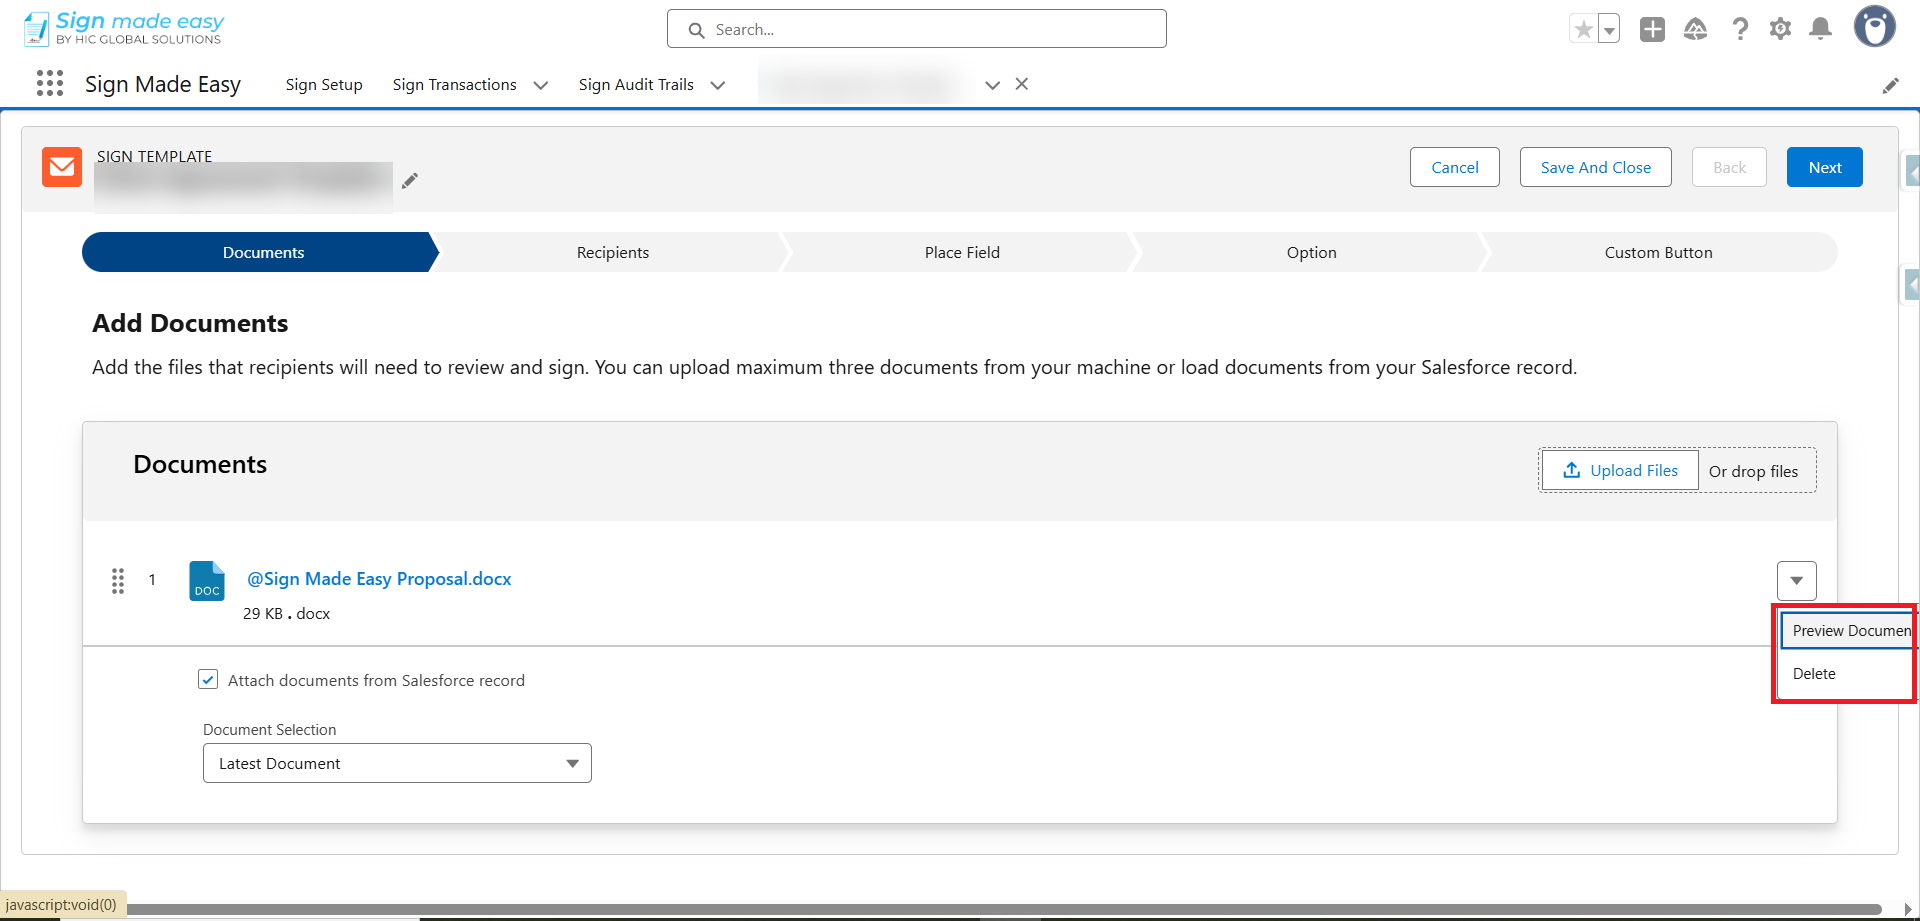
Task: Jump to the Custom Button step
Action: pos(1659,252)
